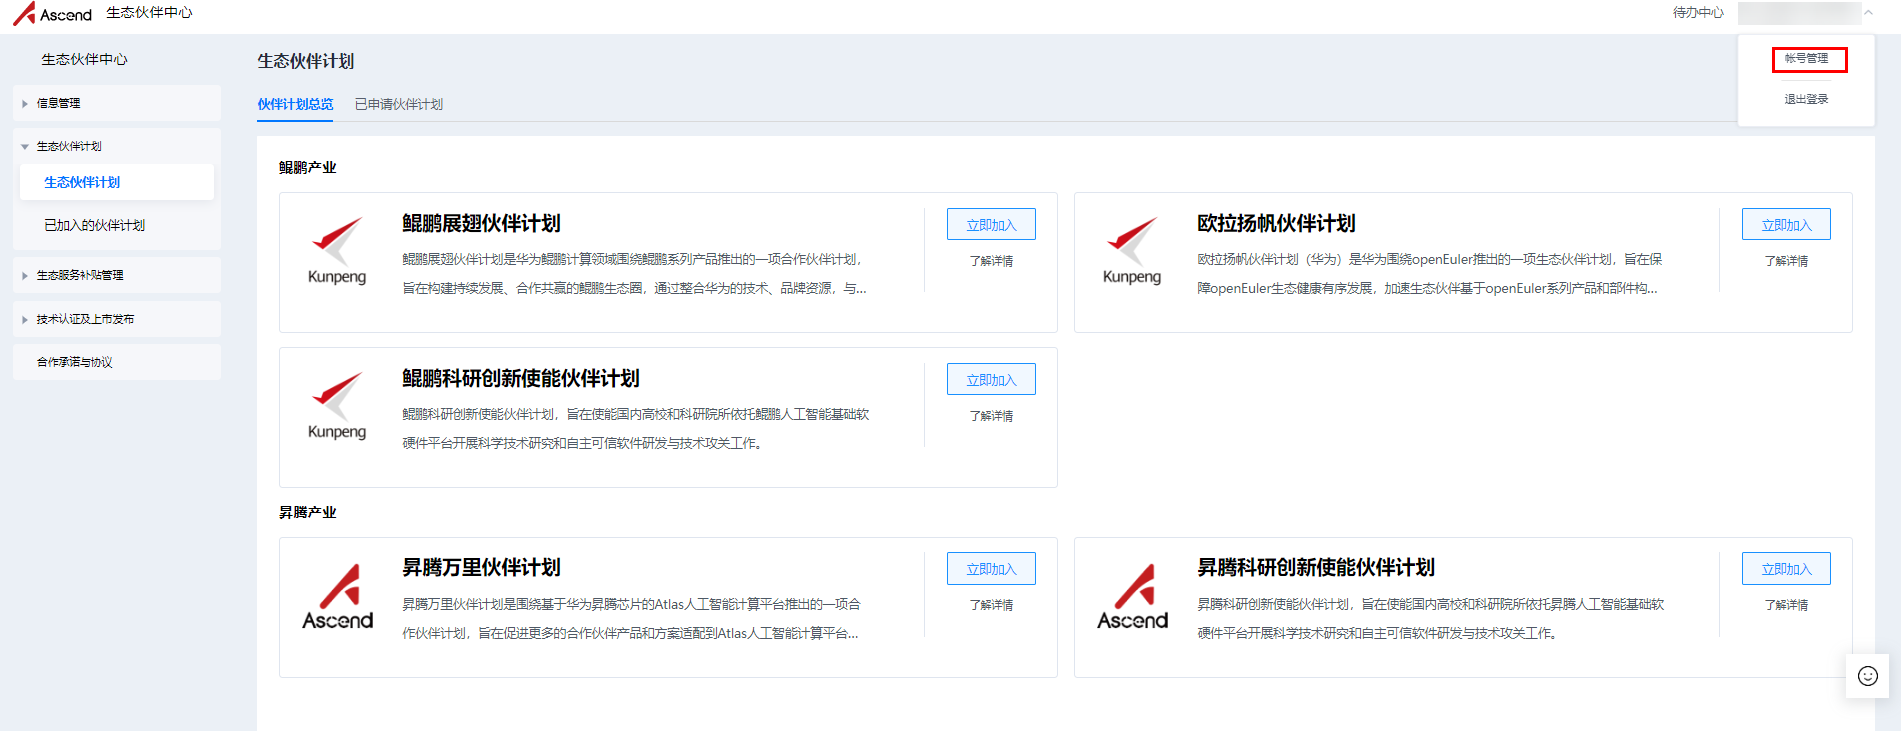Choose 帐号管理 from the user menu
Image resolution: width=1901 pixels, height=731 pixels.
coord(1807,59)
